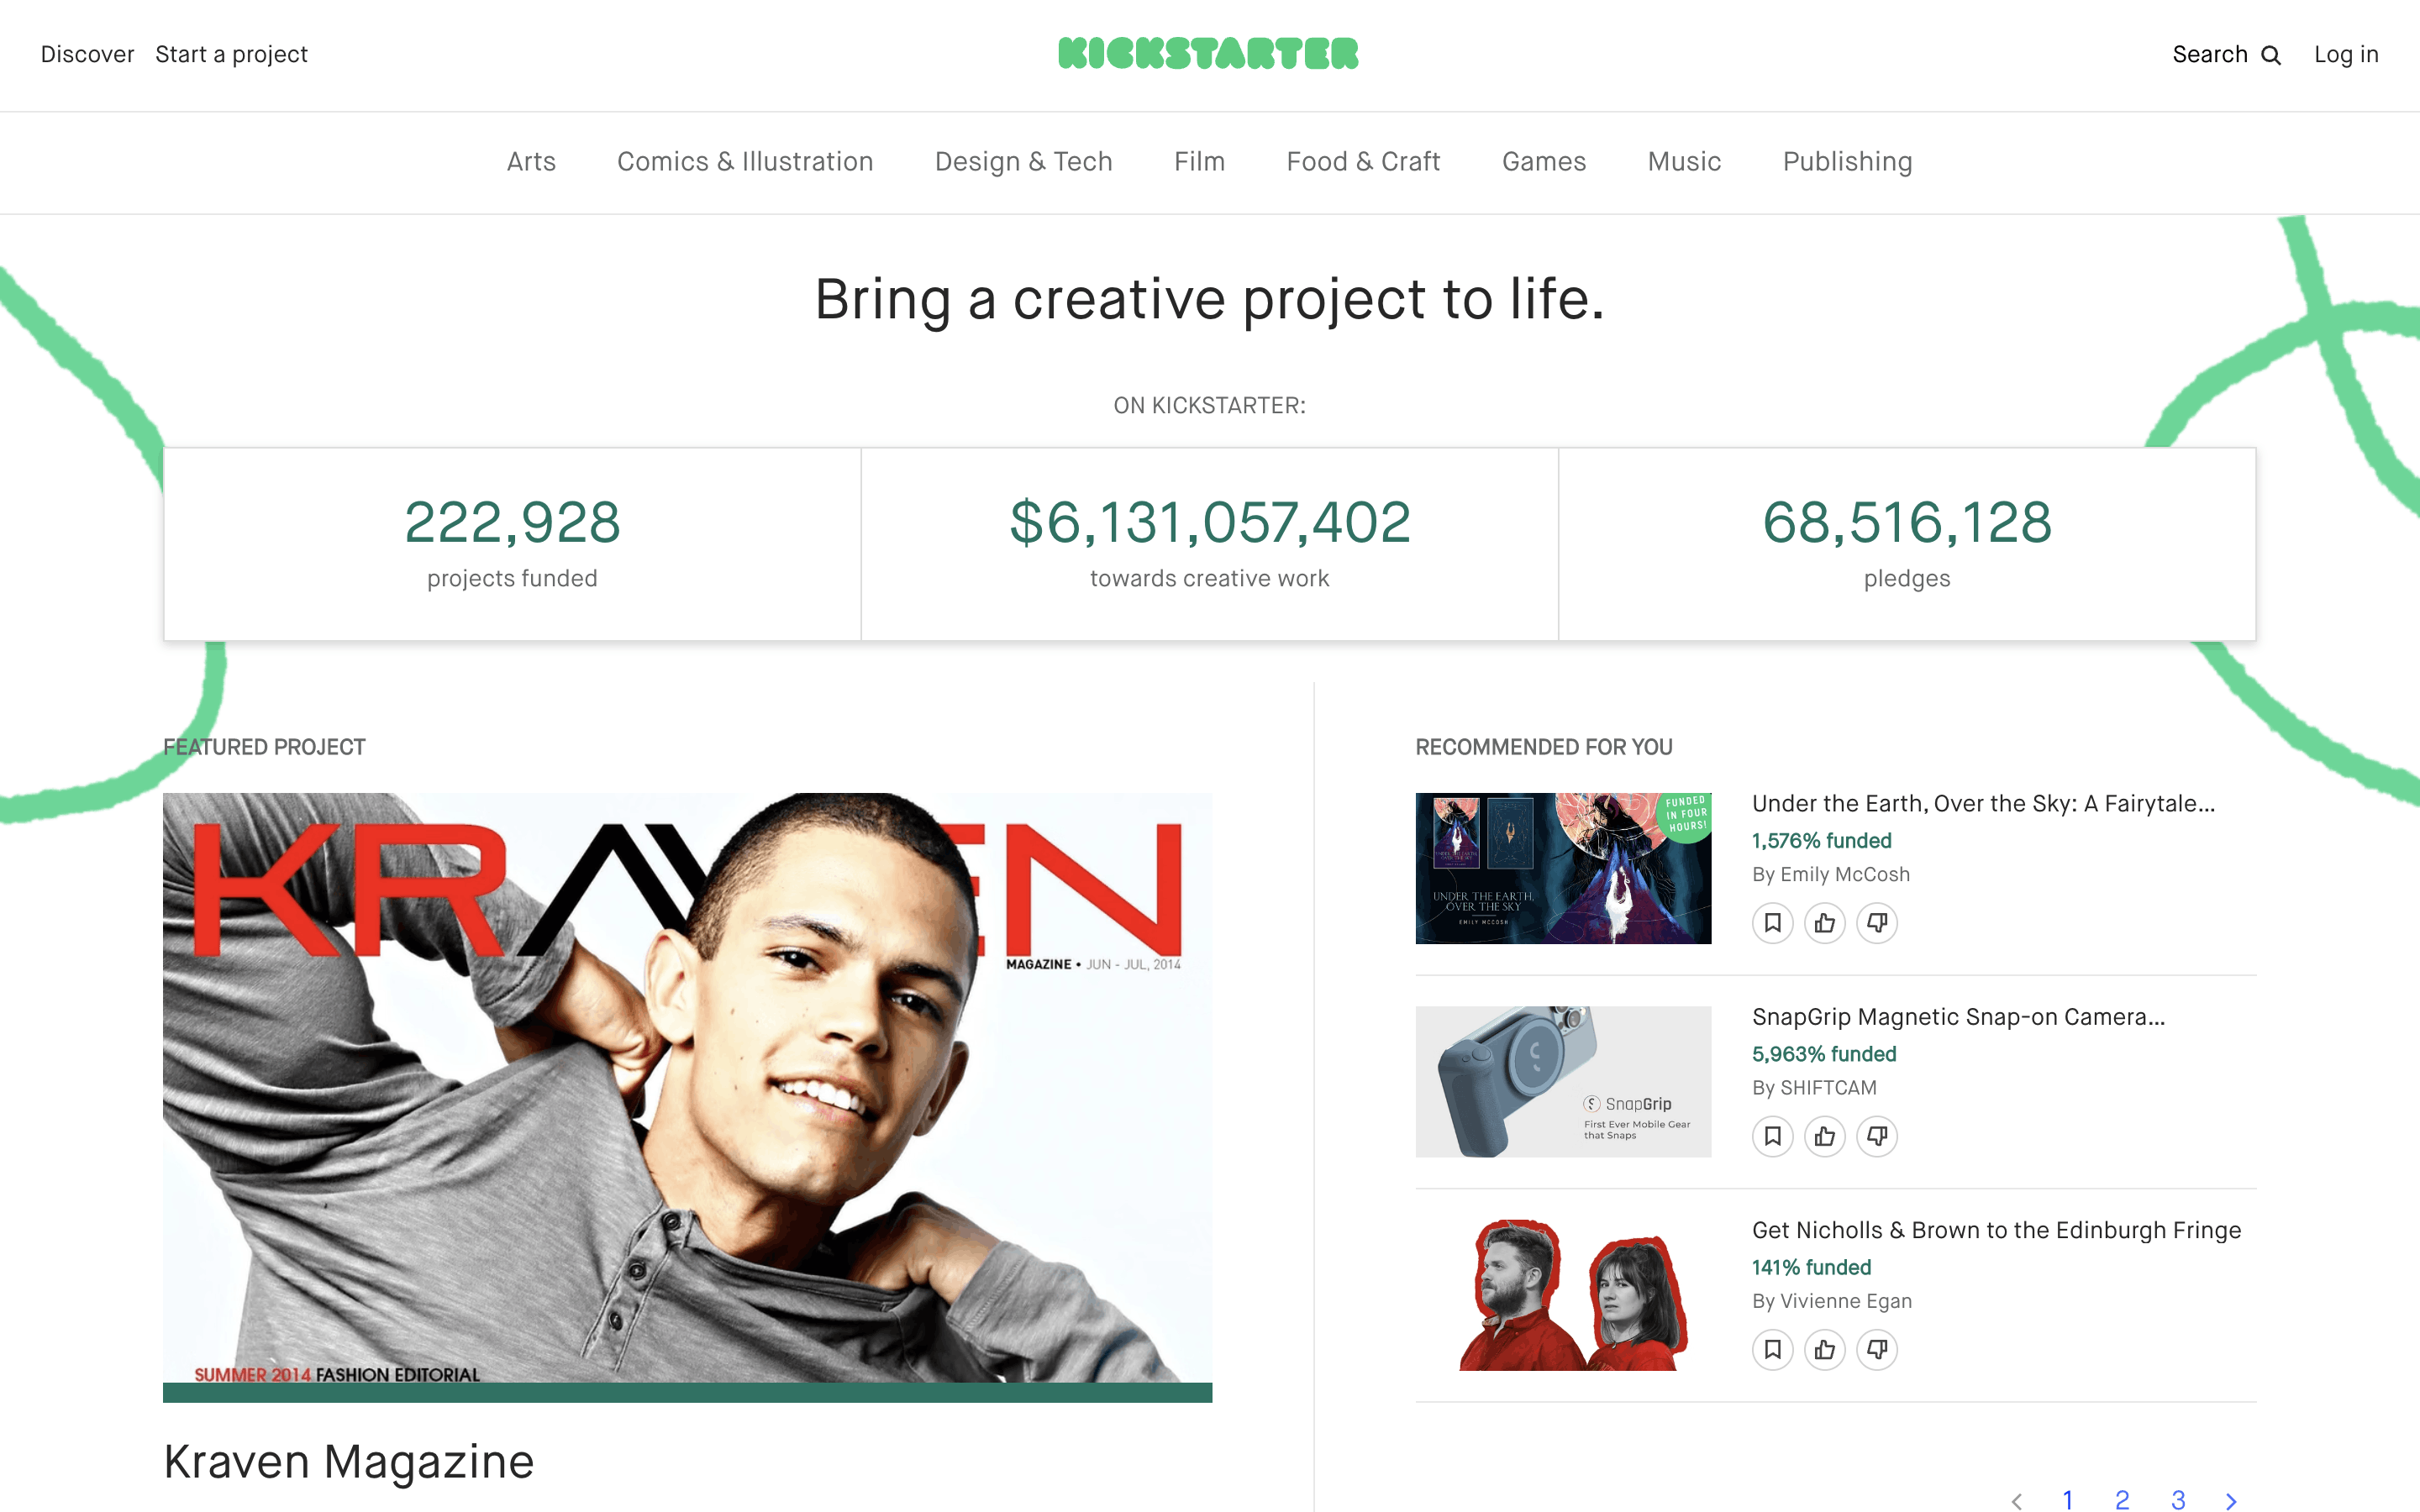Go to previous recommendations page arrow

[2017, 1500]
